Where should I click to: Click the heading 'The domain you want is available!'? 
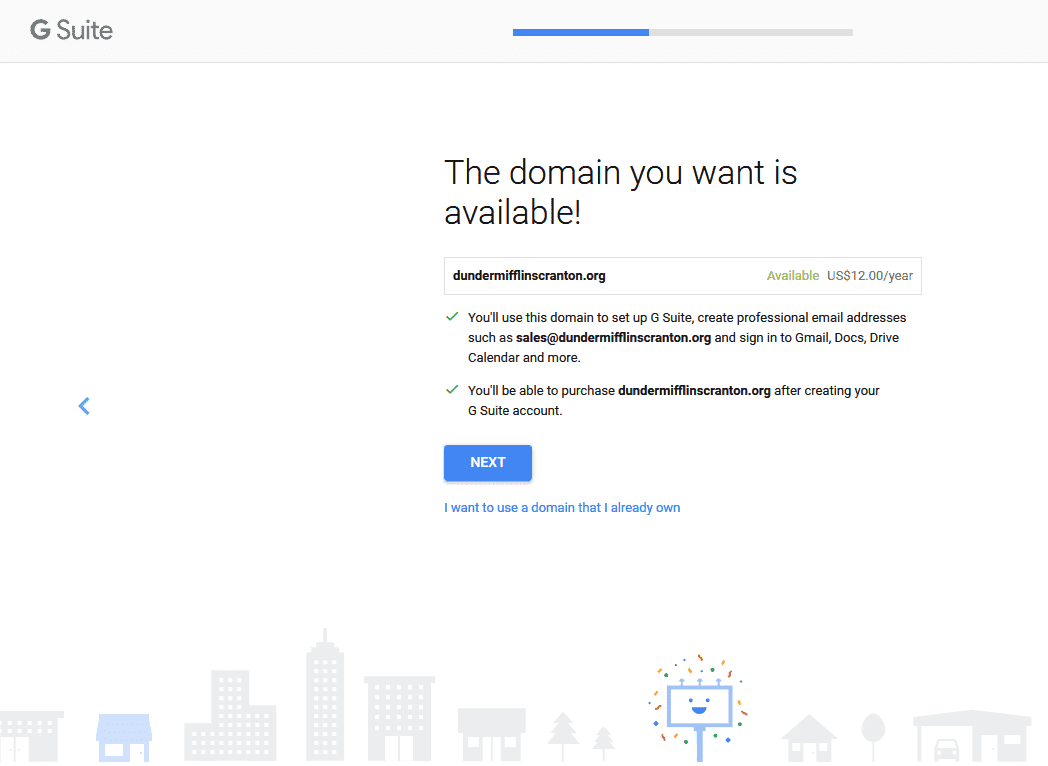pyautogui.click(x=620, y=193)
